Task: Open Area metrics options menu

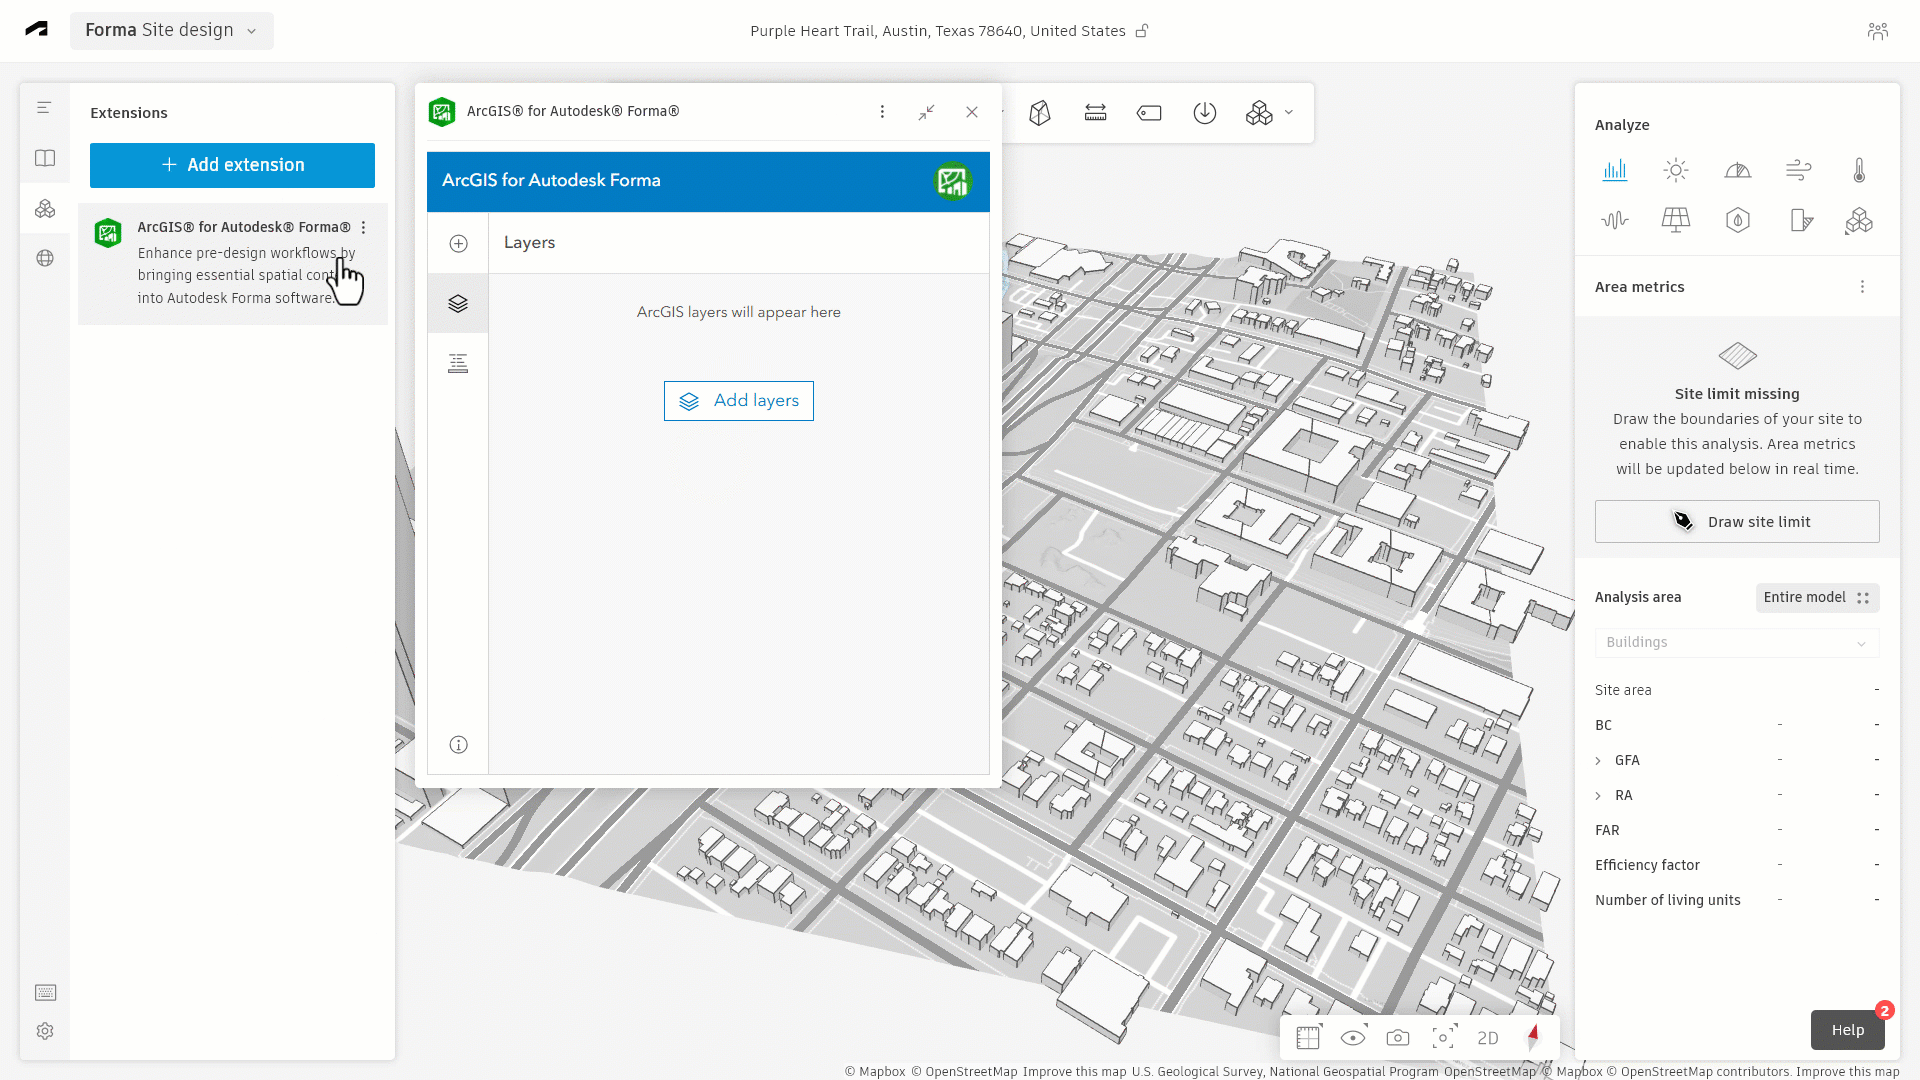Action: (x=1862, y=287)
